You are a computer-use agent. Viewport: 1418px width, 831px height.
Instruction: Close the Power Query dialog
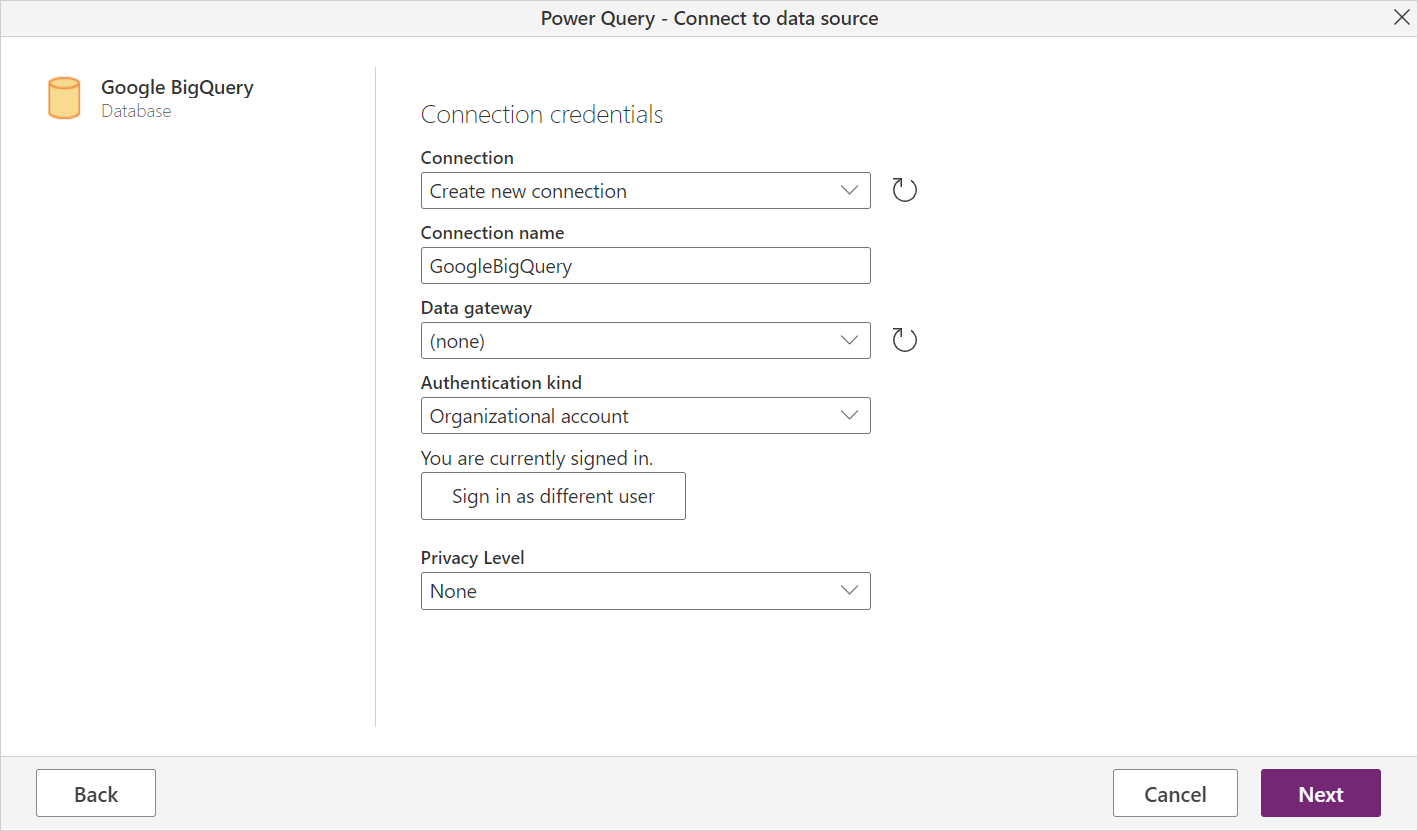point(1402,18)
